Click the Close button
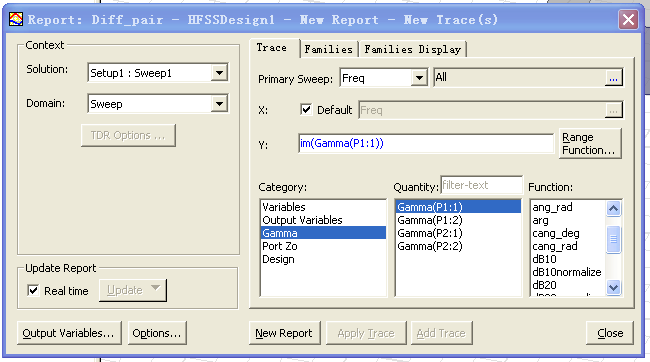This screenshot has width=650, height=362. [610, 333]
